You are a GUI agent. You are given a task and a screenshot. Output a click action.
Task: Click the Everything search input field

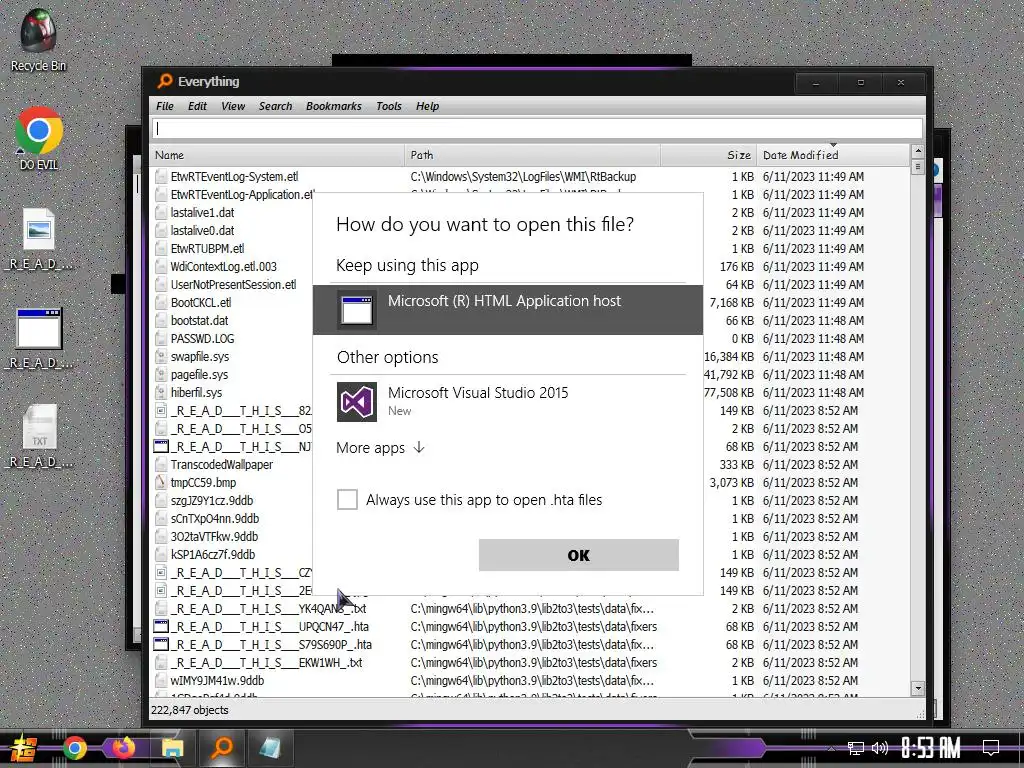[x=537, y=128]
